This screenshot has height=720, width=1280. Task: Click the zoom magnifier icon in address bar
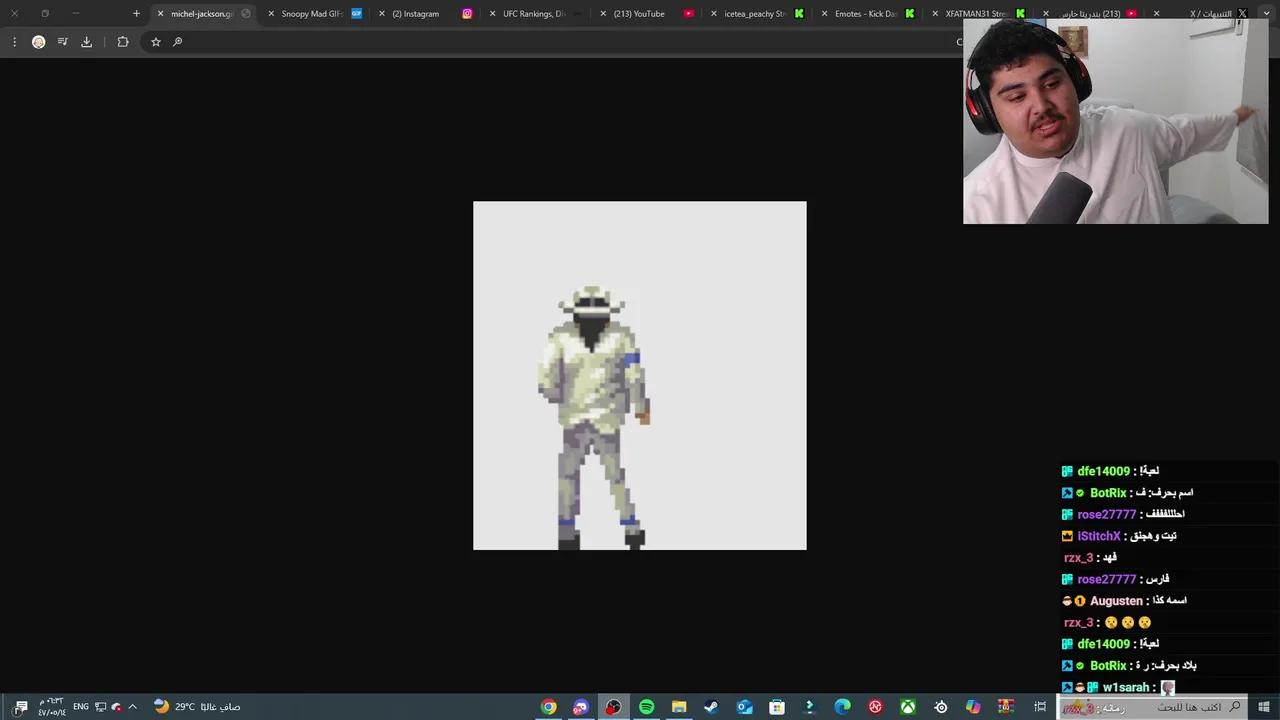(x=177, y=42)
